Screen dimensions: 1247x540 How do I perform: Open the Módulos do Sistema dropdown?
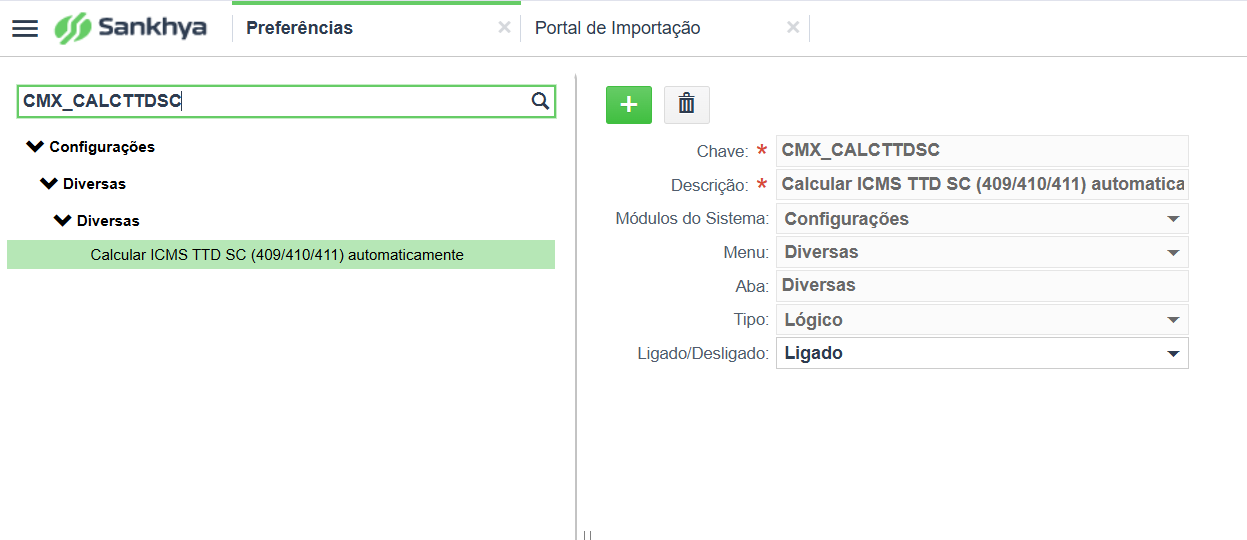tap(982, 219)
